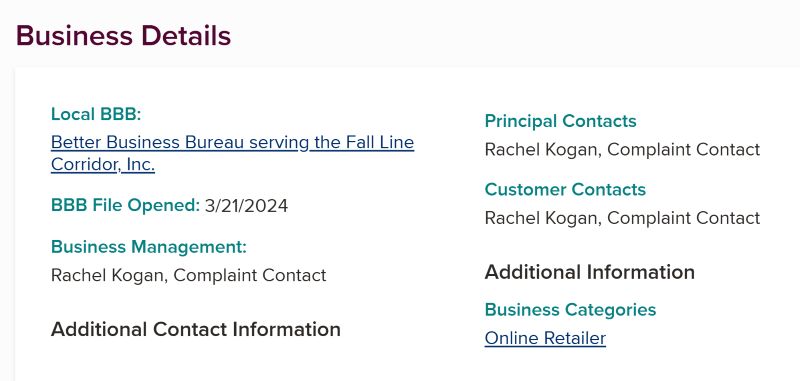Click the Business Categories label
The image size is (800, 381).
click(570, 310)
